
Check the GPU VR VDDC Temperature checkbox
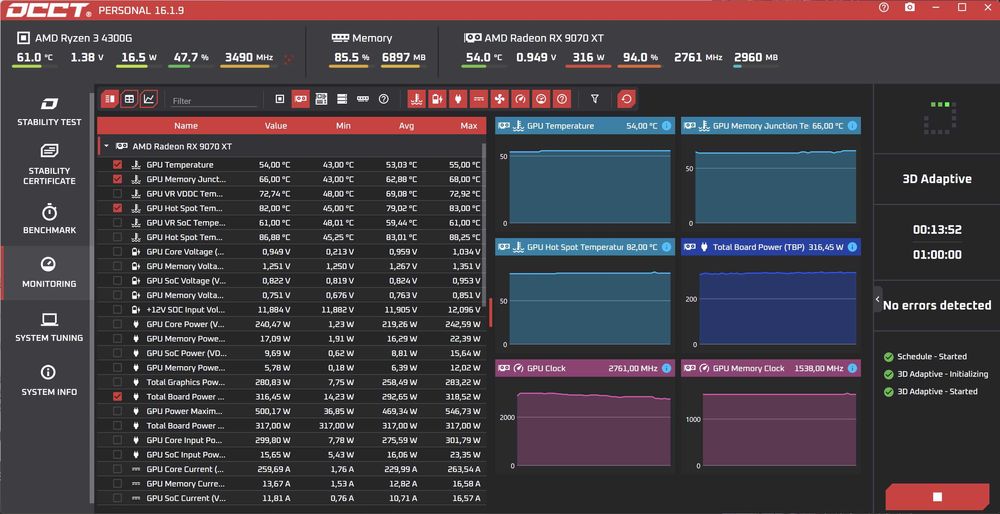point(117,193)
